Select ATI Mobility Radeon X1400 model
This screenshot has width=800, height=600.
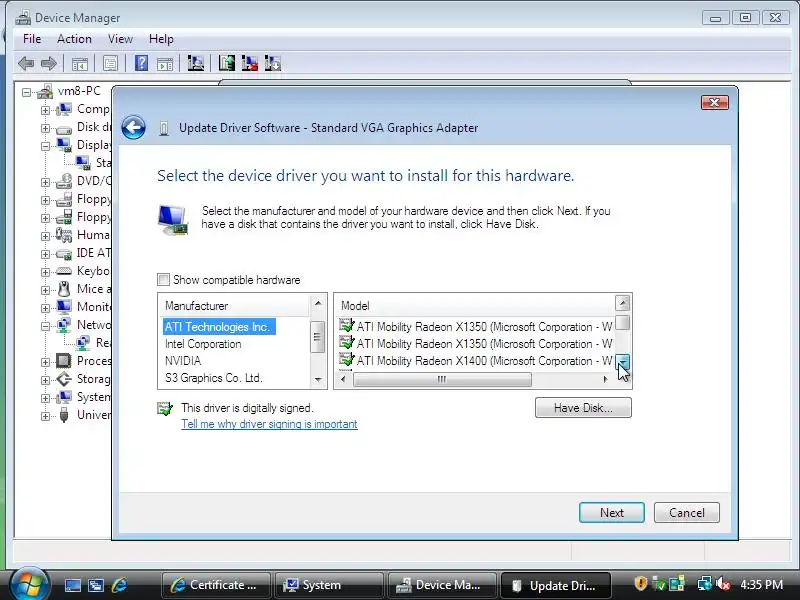[x=476, y=361]
